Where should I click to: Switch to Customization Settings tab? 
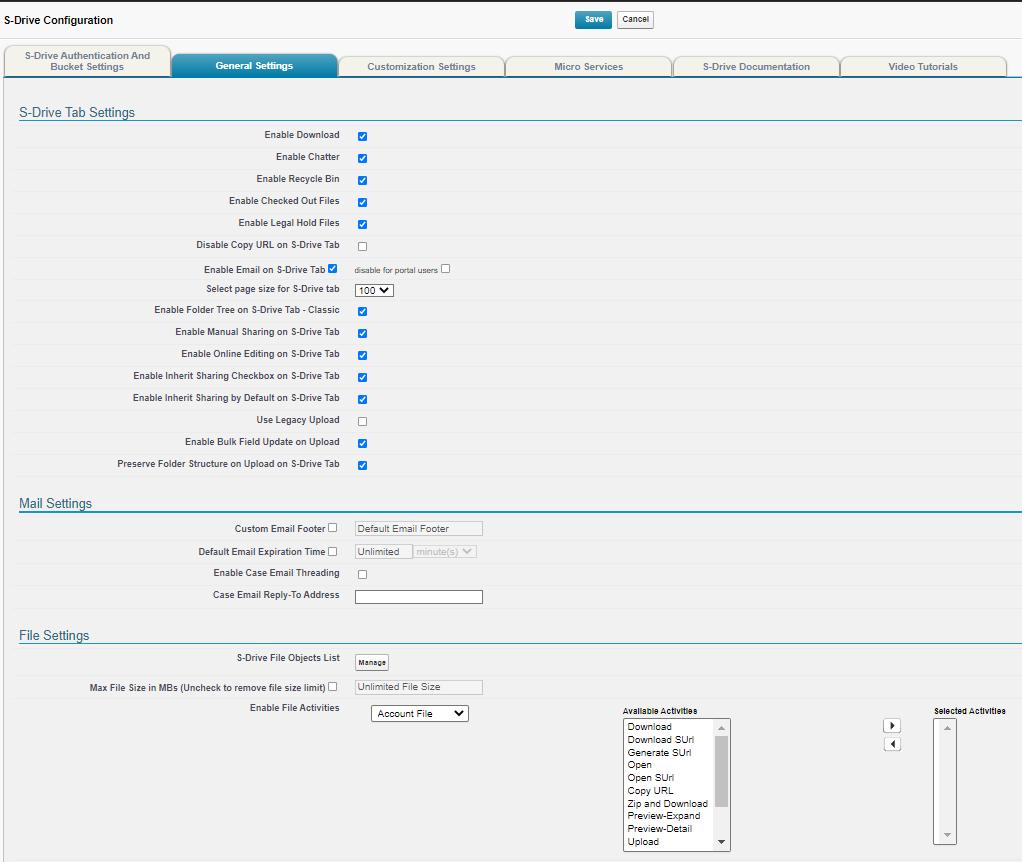coord(421,67)
